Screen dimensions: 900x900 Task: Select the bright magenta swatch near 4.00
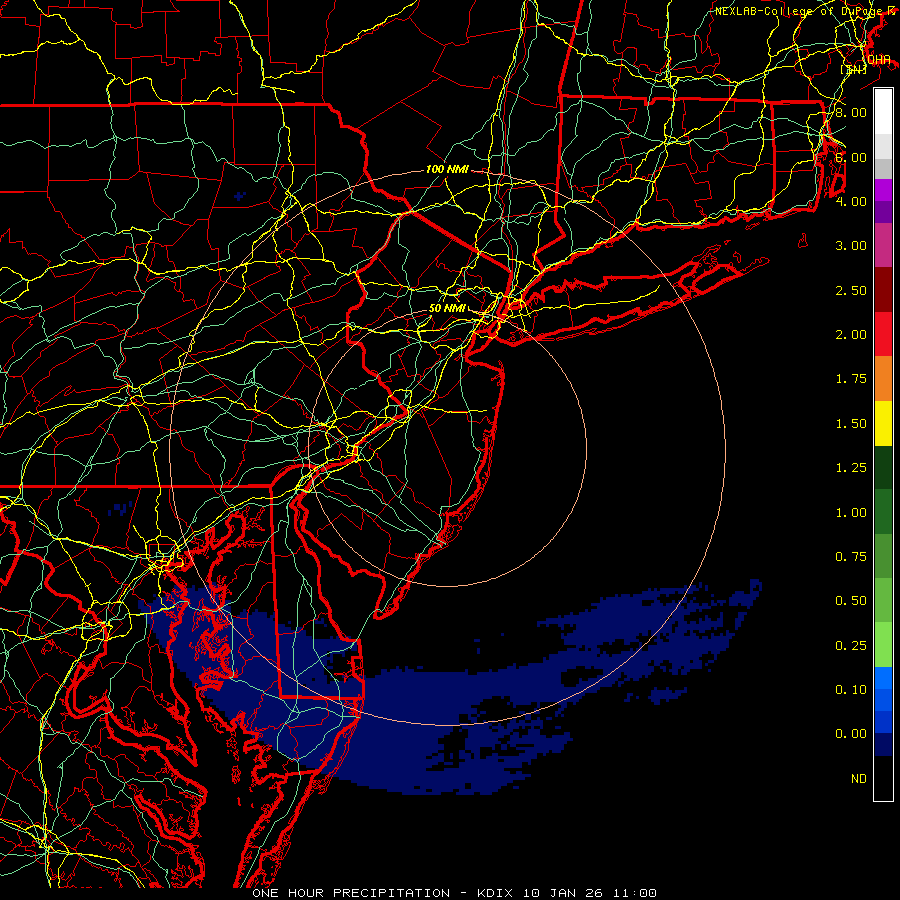883,190
